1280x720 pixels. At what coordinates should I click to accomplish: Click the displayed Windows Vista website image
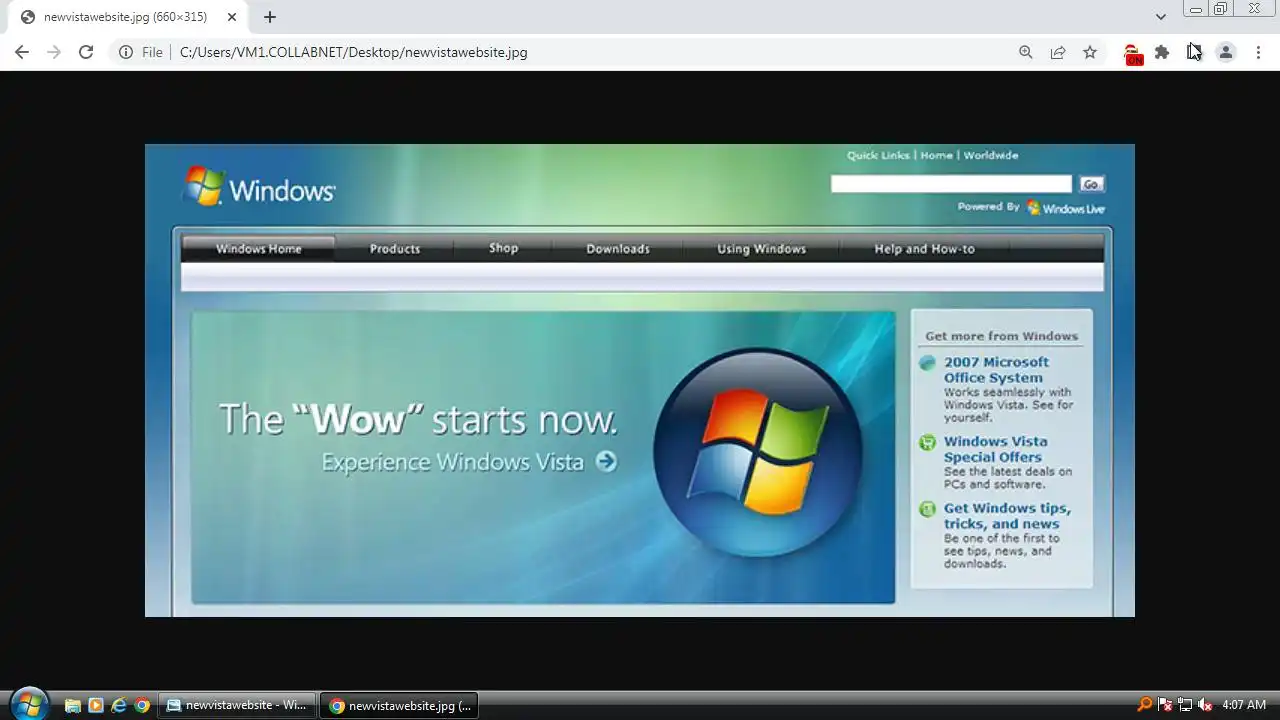640,380
